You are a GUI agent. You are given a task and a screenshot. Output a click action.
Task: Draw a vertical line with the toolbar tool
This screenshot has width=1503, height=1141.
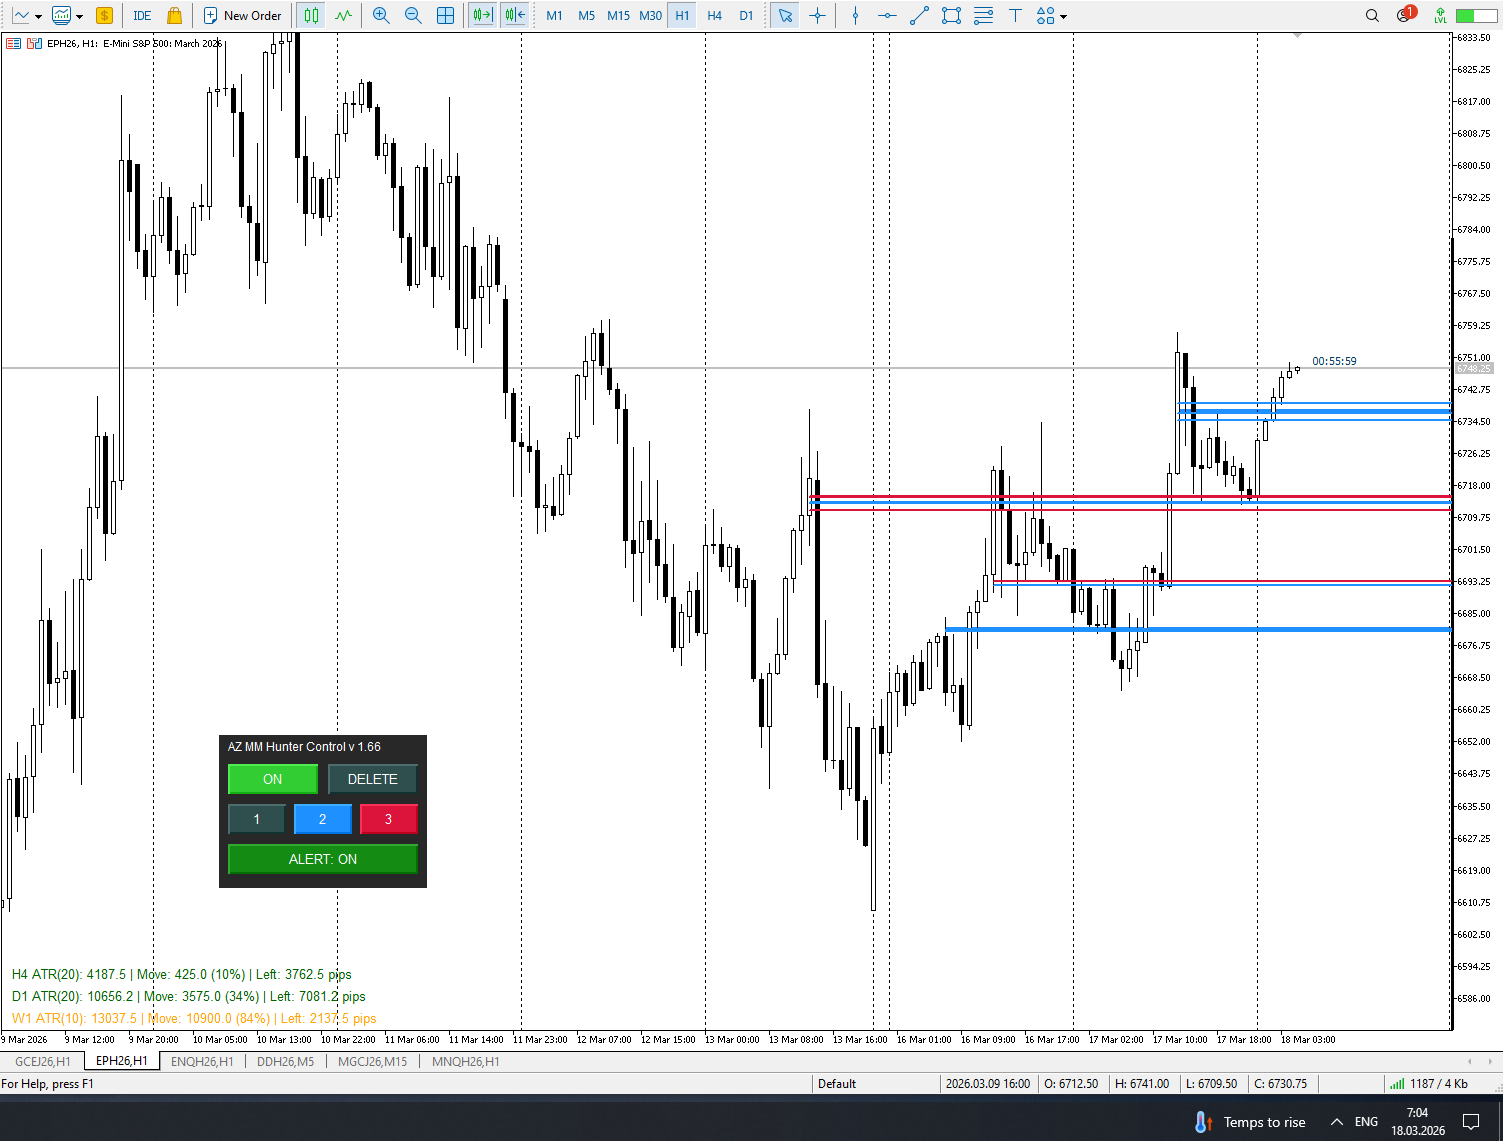[x=855, y=16]
